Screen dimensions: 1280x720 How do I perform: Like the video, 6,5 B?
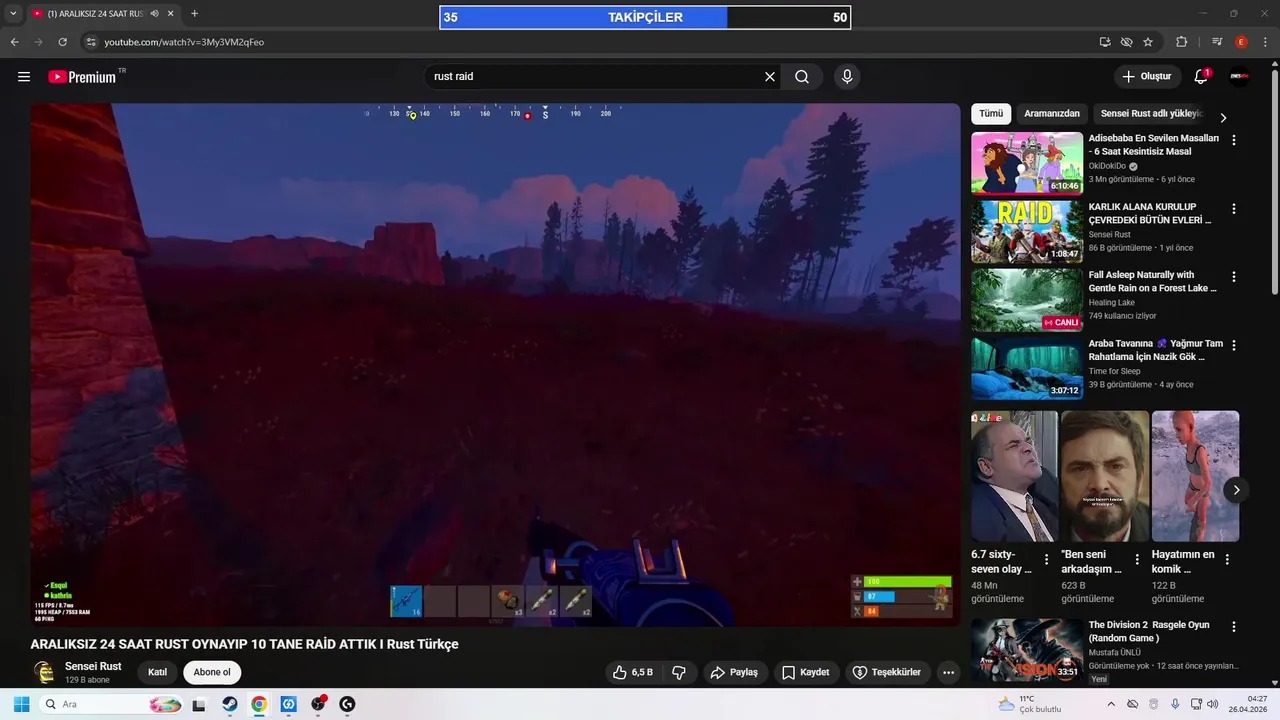click(x=633, y=672)
